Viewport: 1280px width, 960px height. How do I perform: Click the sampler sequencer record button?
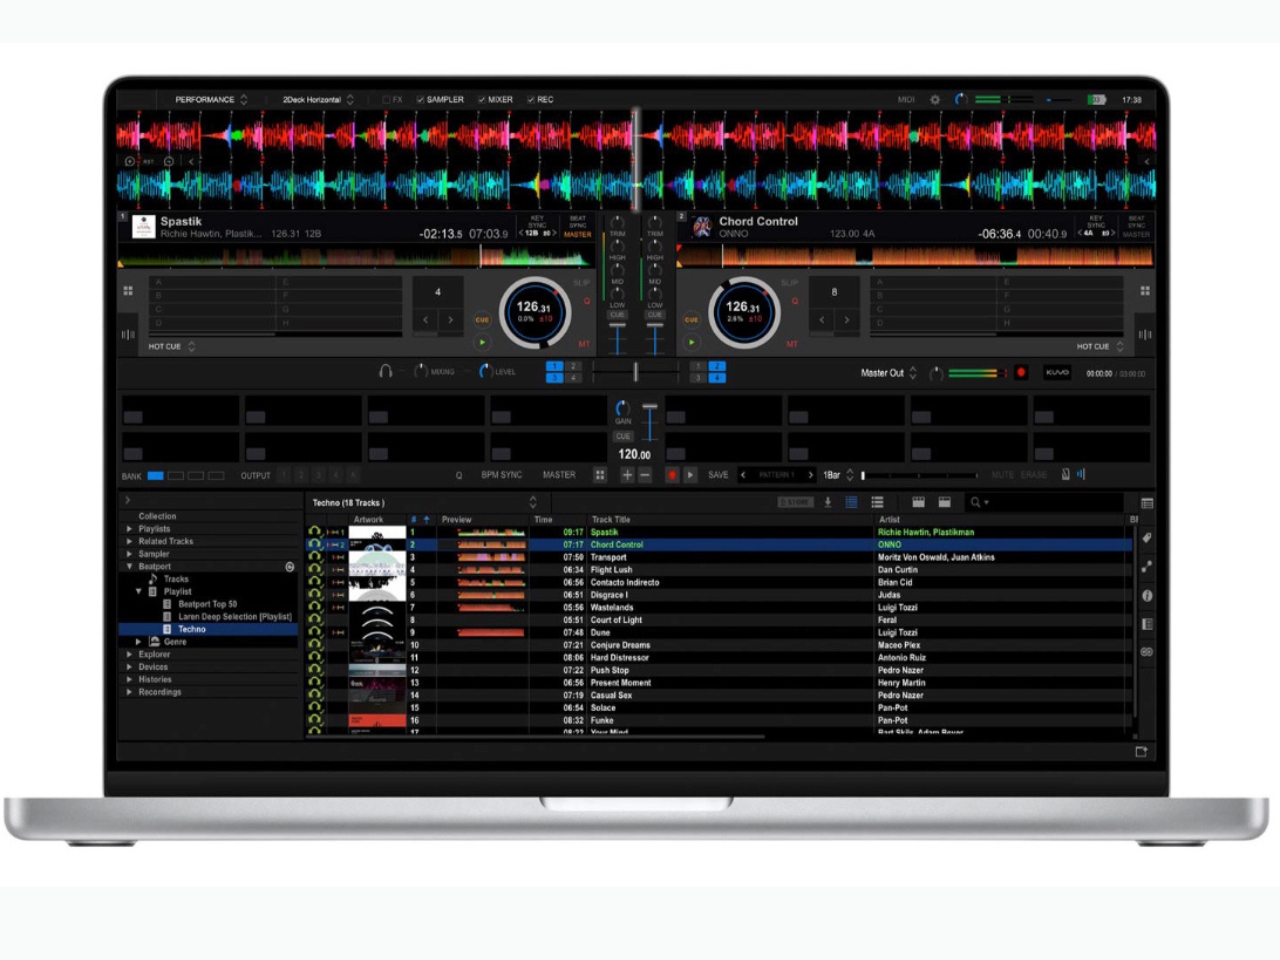tap(672, 475)
